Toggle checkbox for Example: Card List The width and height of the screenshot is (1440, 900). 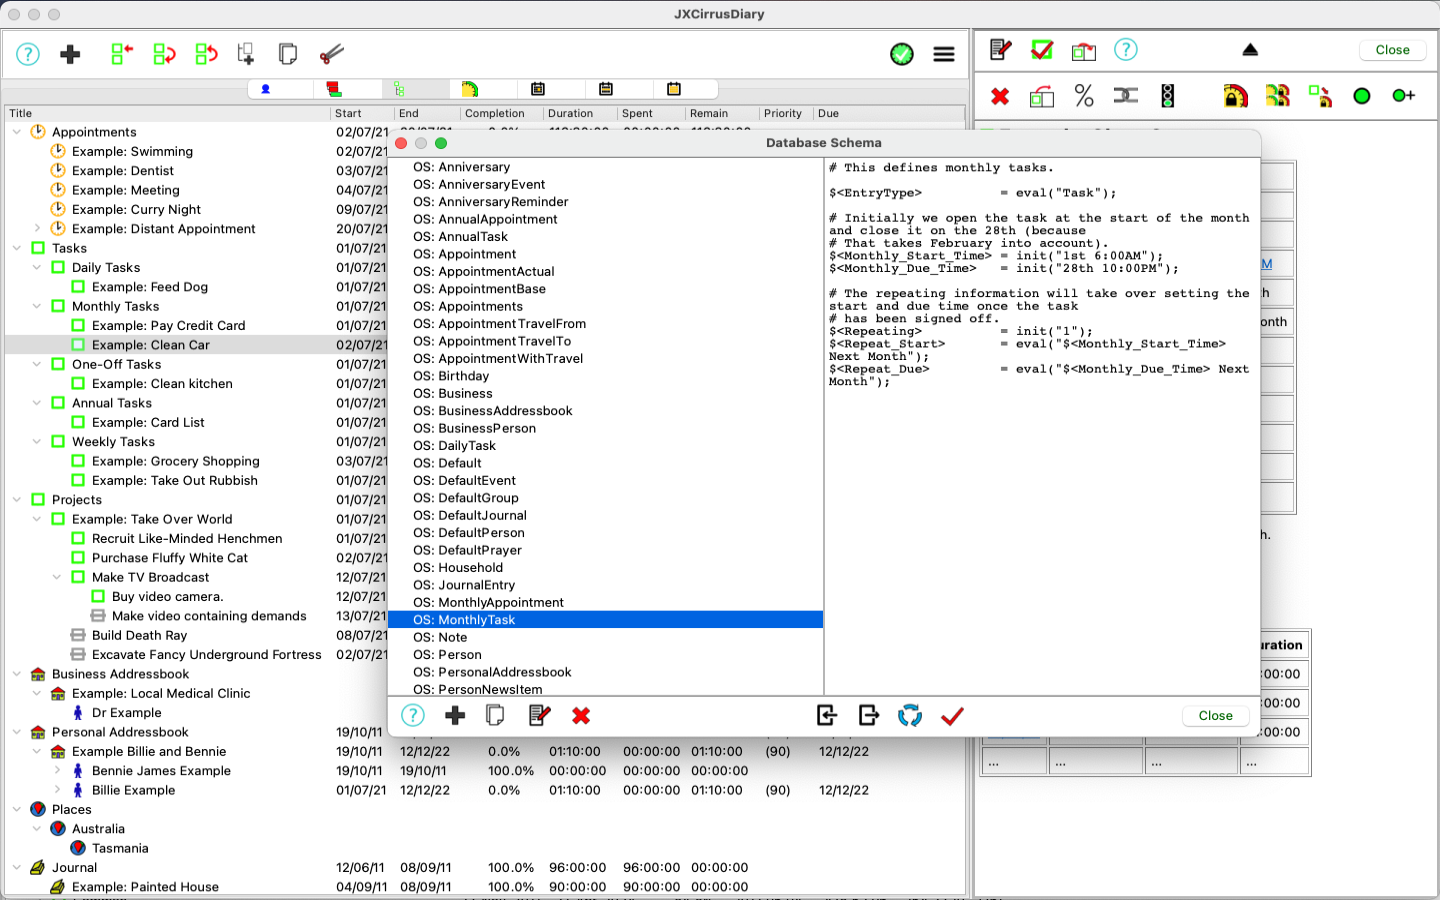click(x=78, y=422)
